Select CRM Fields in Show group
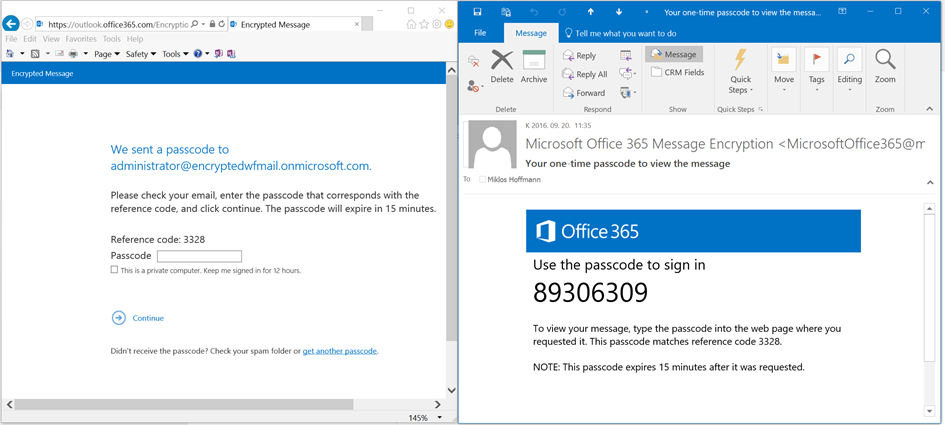This screenshot has height=425, width=945. [677, 72]
